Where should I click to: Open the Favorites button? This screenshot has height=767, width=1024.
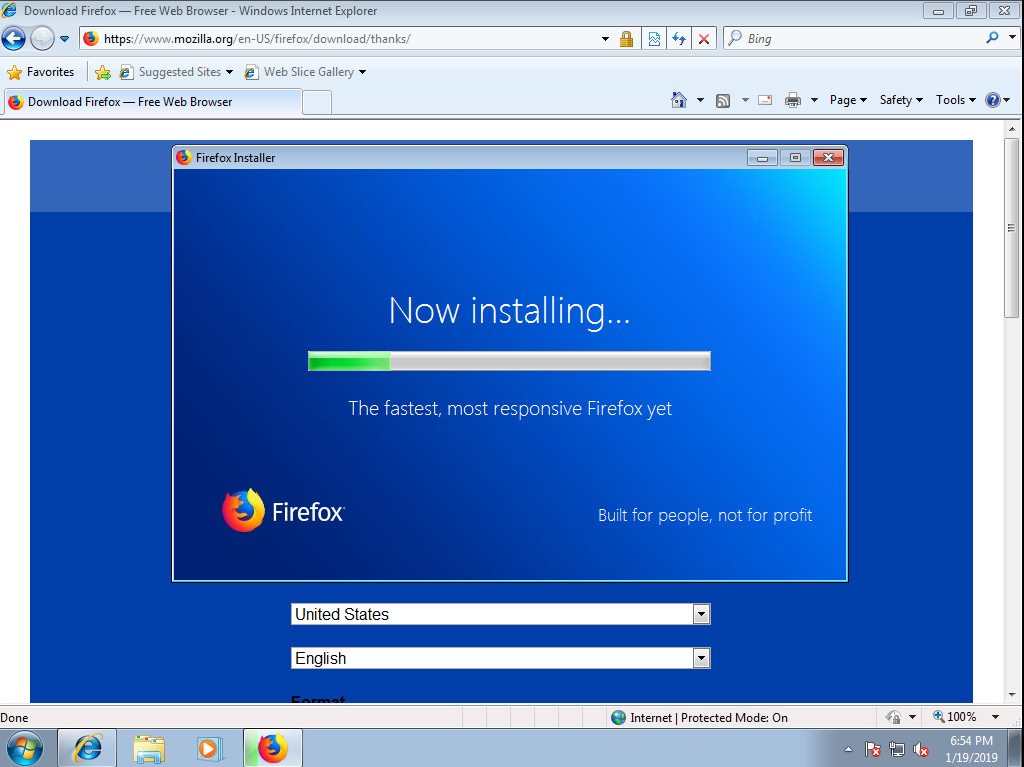pos(40,72)
